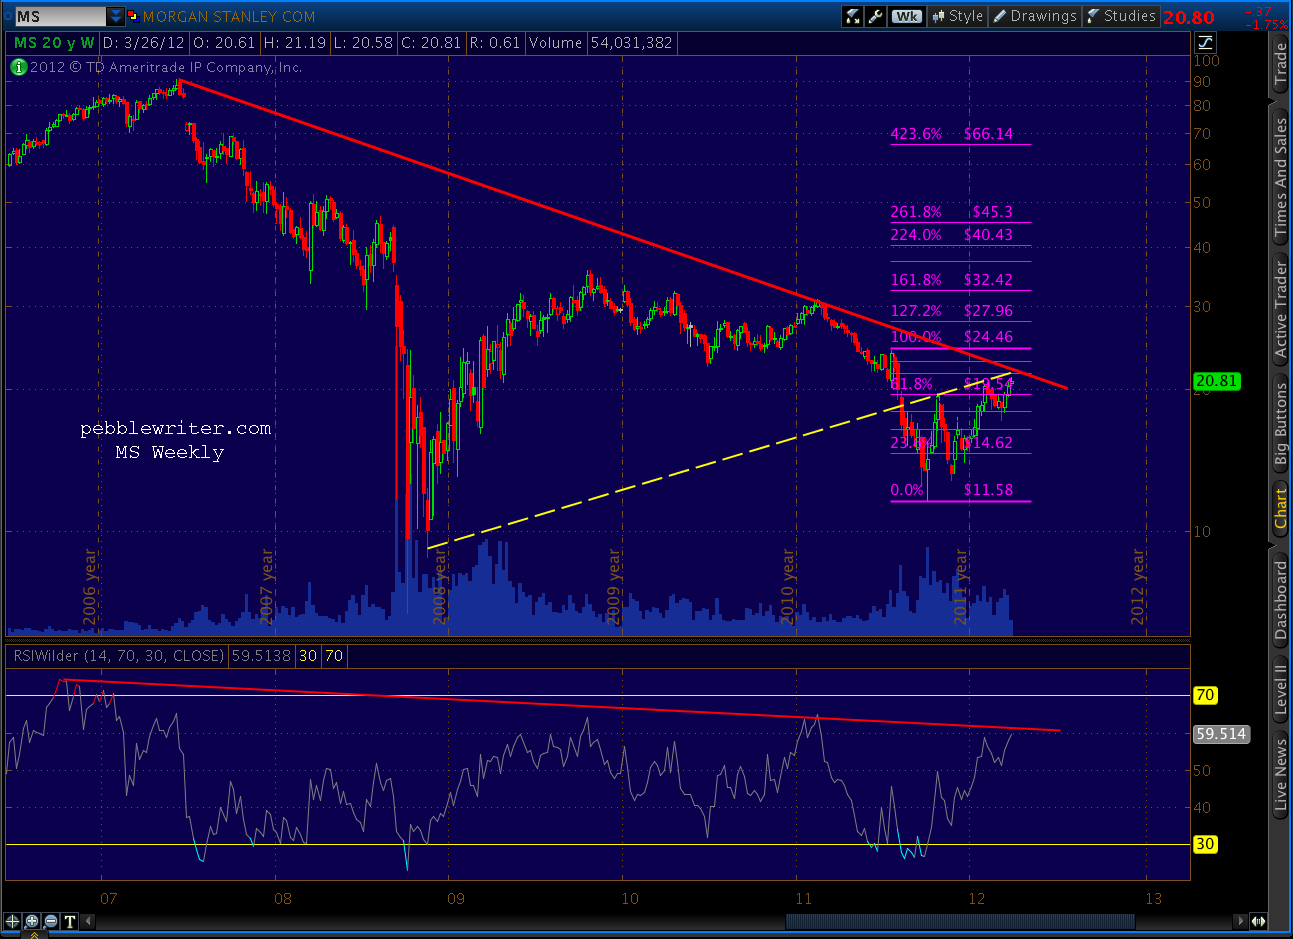Expand the symbol selector dropdown arrow

coord(116,16)
